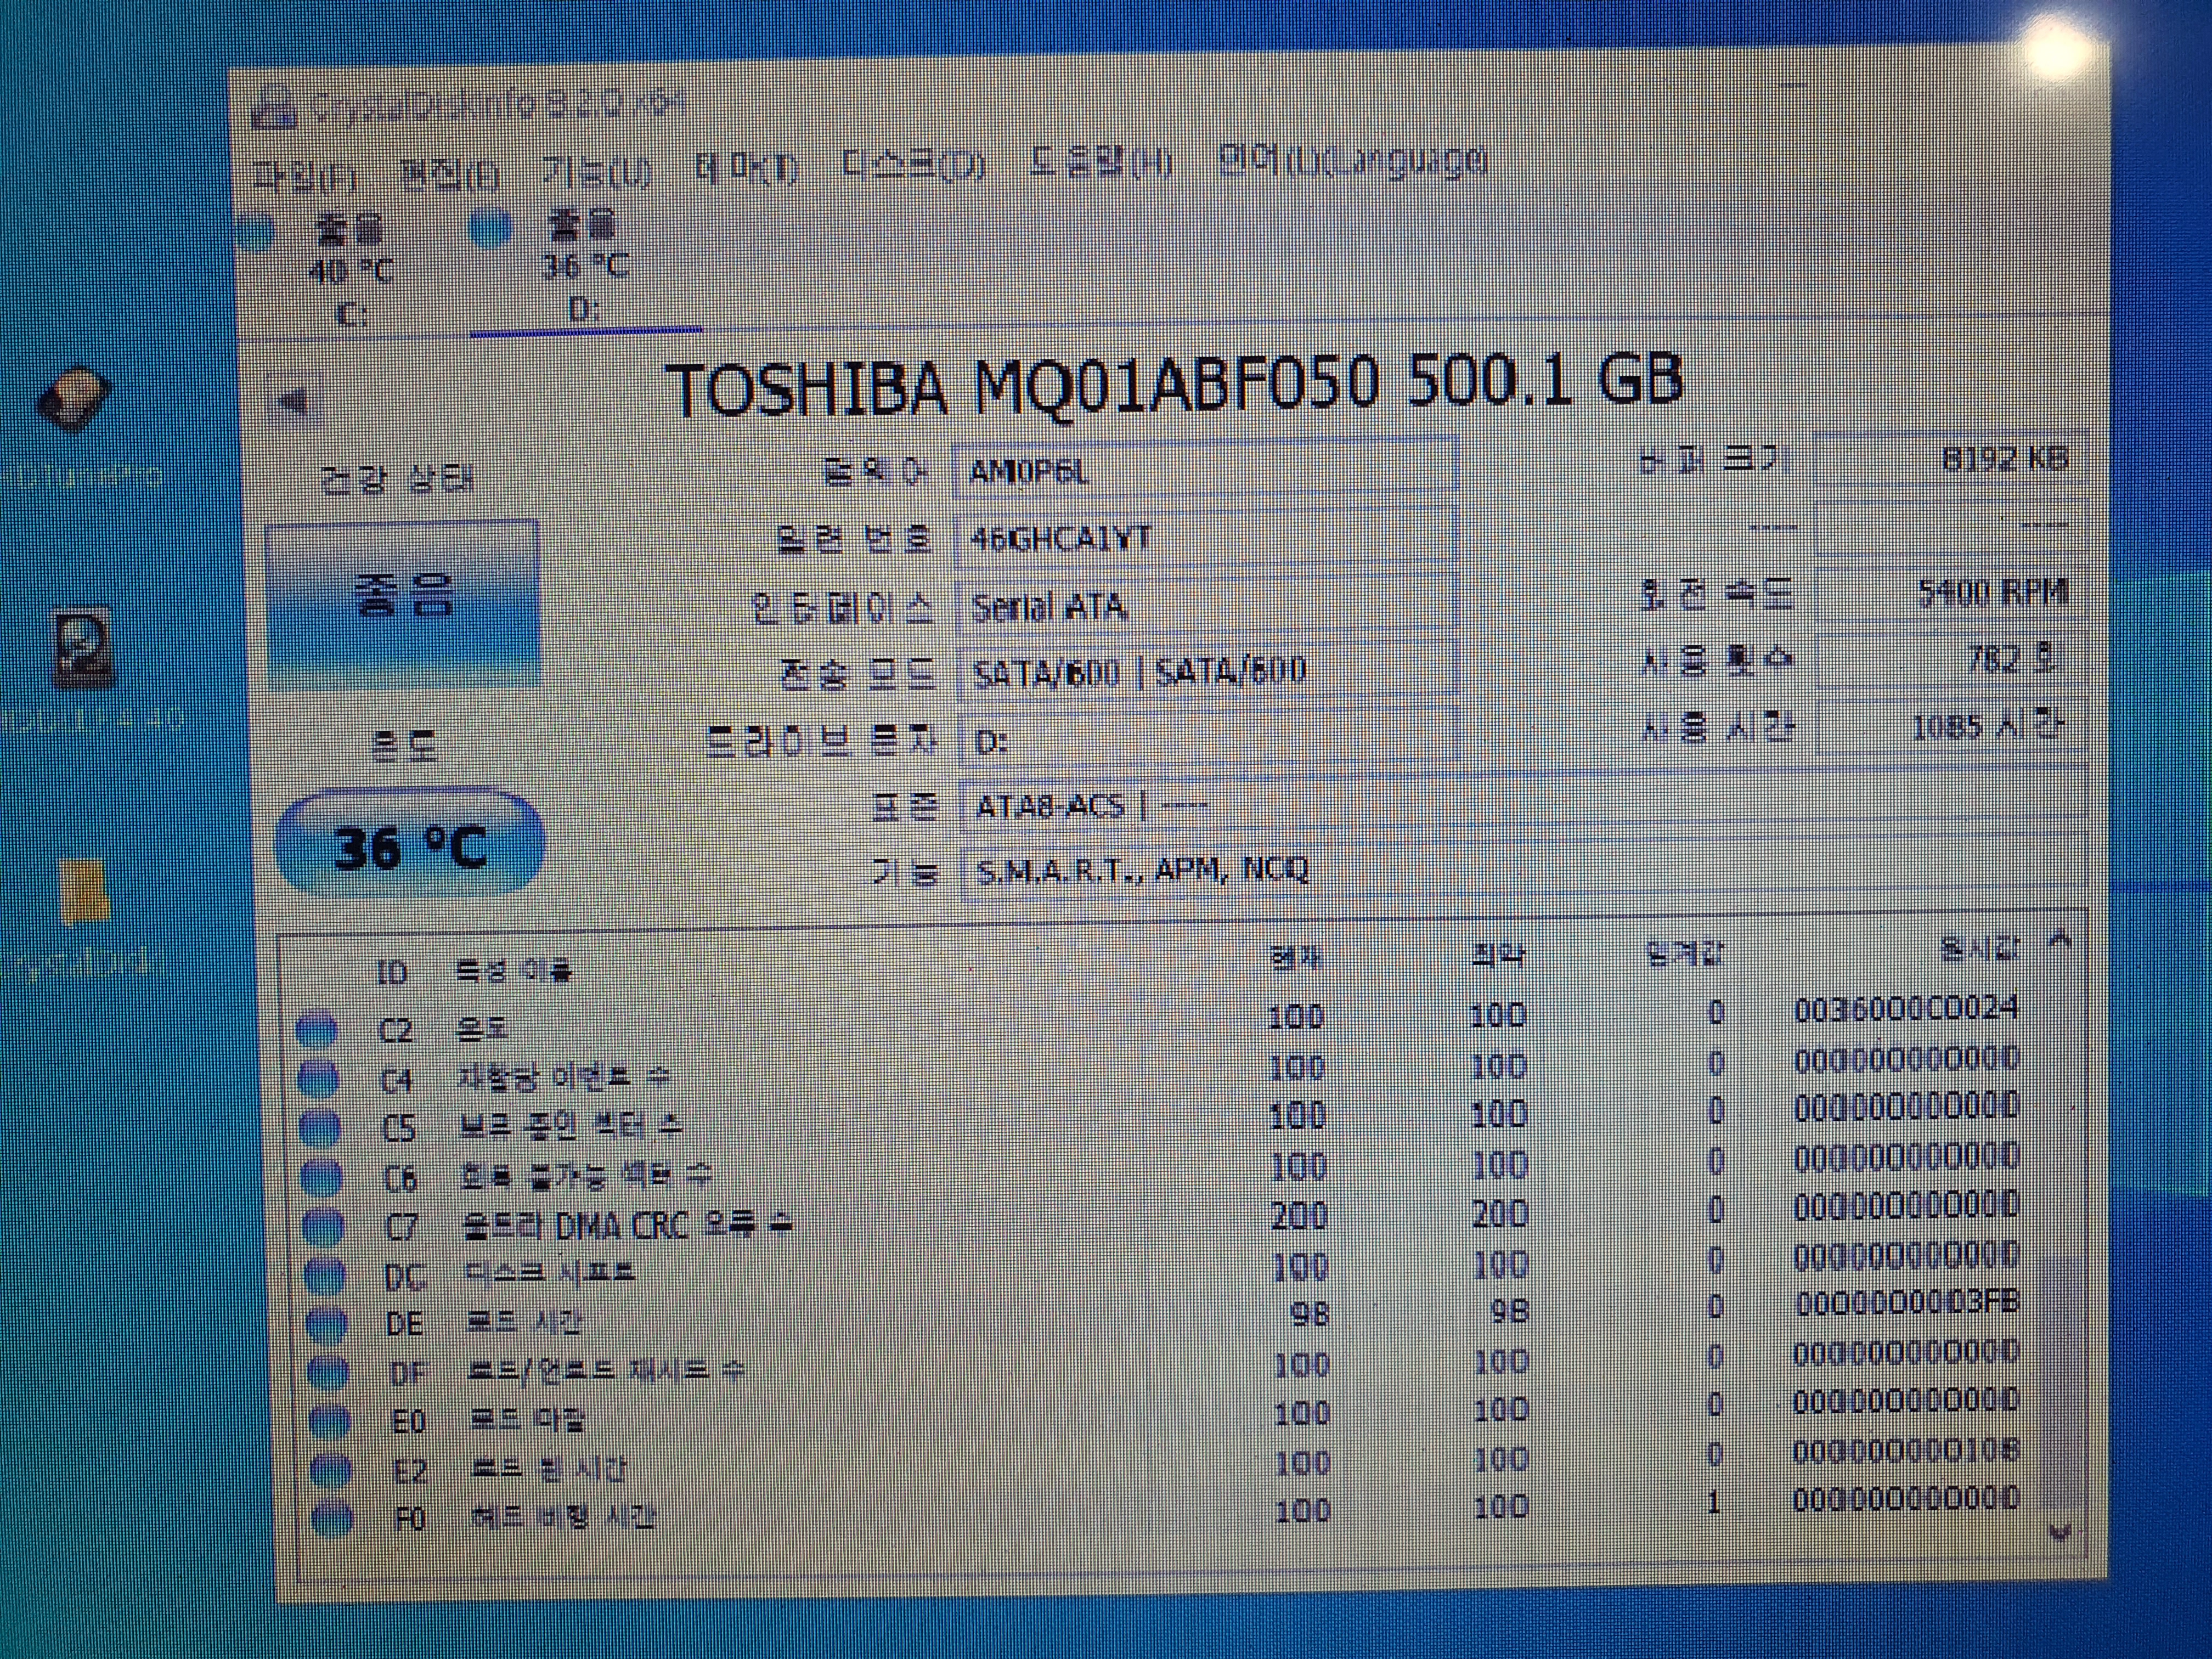
Task: Click the ID column header
Action: click(x=391, y=973)
